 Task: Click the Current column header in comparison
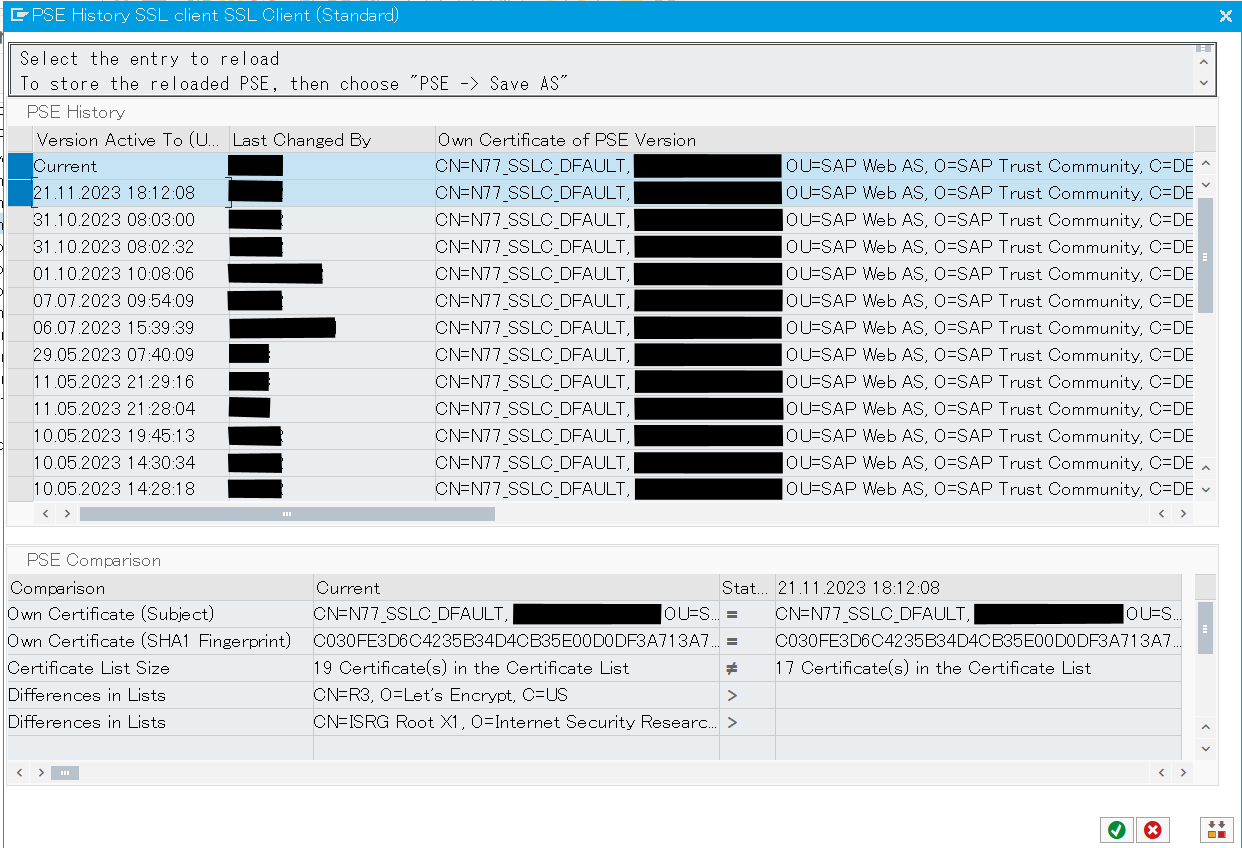pyautogui.click(x=515, y=588)
